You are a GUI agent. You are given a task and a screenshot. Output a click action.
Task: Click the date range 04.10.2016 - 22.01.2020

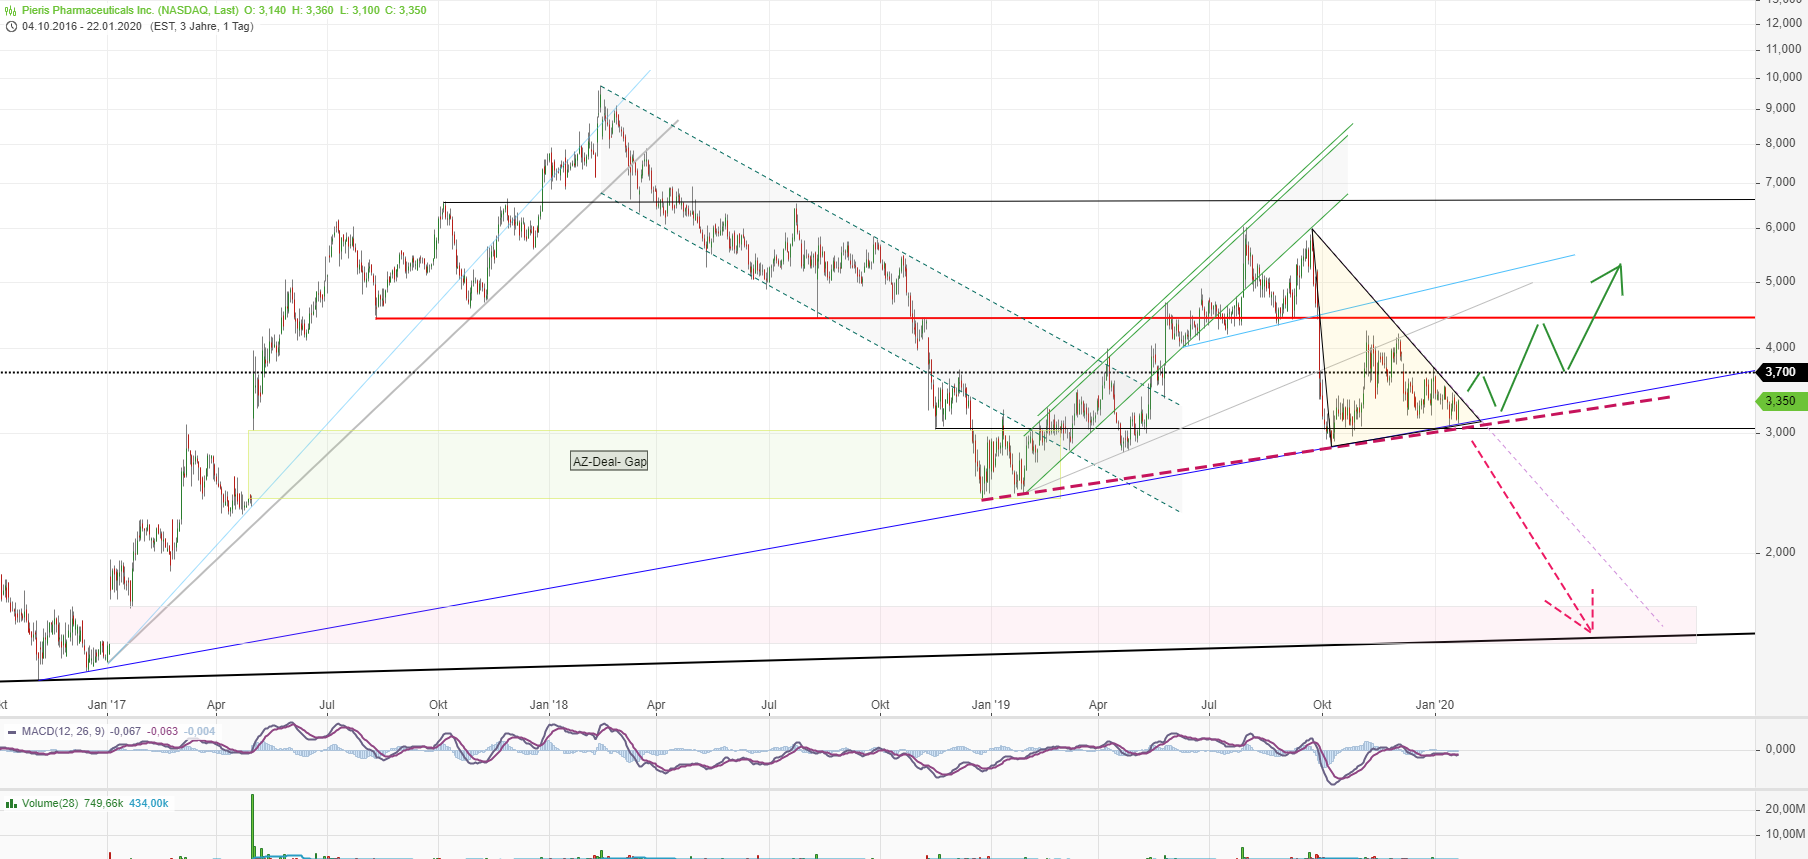(82, 26)
